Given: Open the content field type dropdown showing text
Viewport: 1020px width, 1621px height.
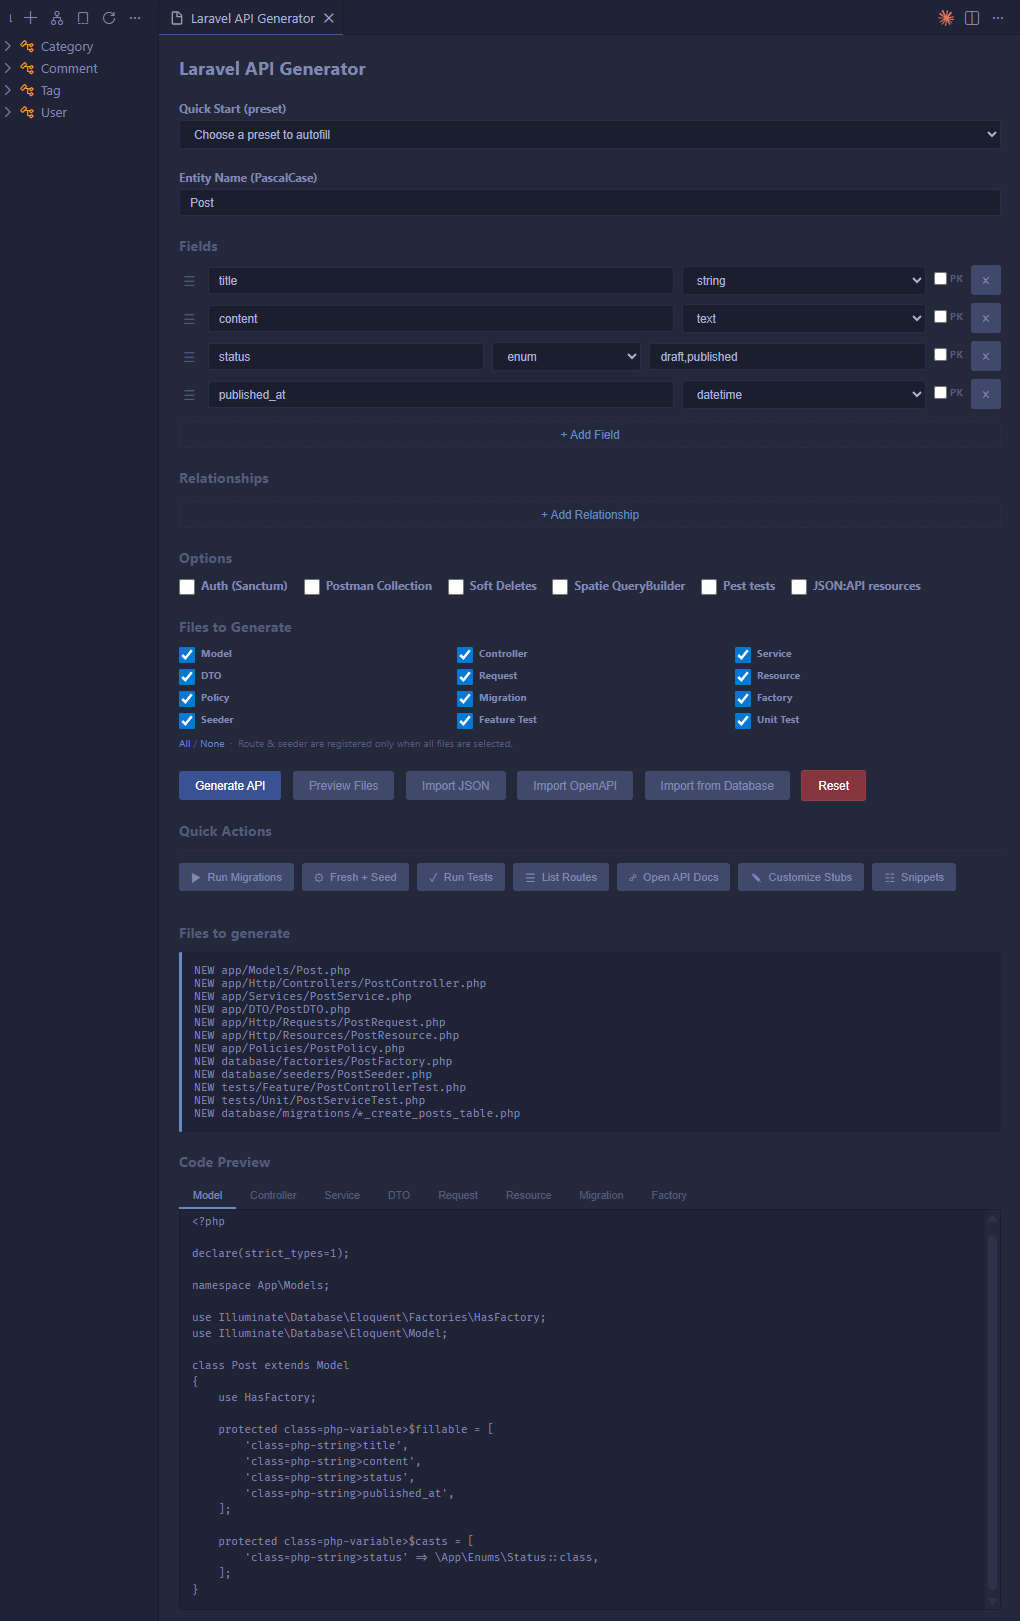Looking at the screenshot, I should (805, 319).
